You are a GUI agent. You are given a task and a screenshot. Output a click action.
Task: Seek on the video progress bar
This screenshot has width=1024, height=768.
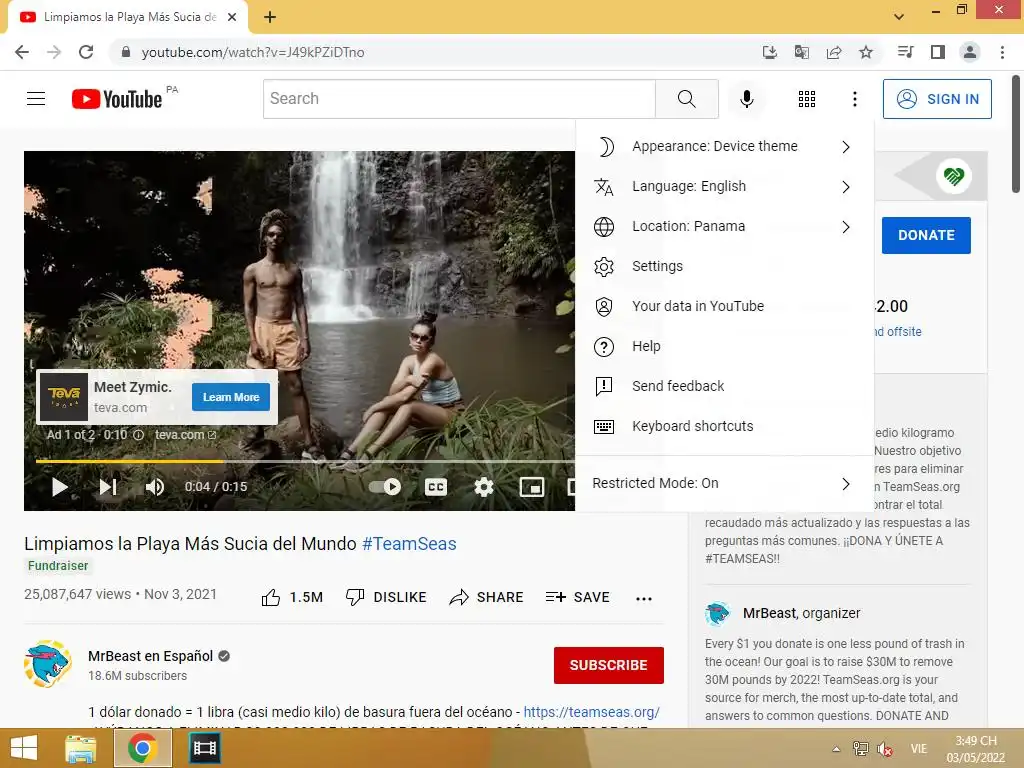(x=305, y=461)
